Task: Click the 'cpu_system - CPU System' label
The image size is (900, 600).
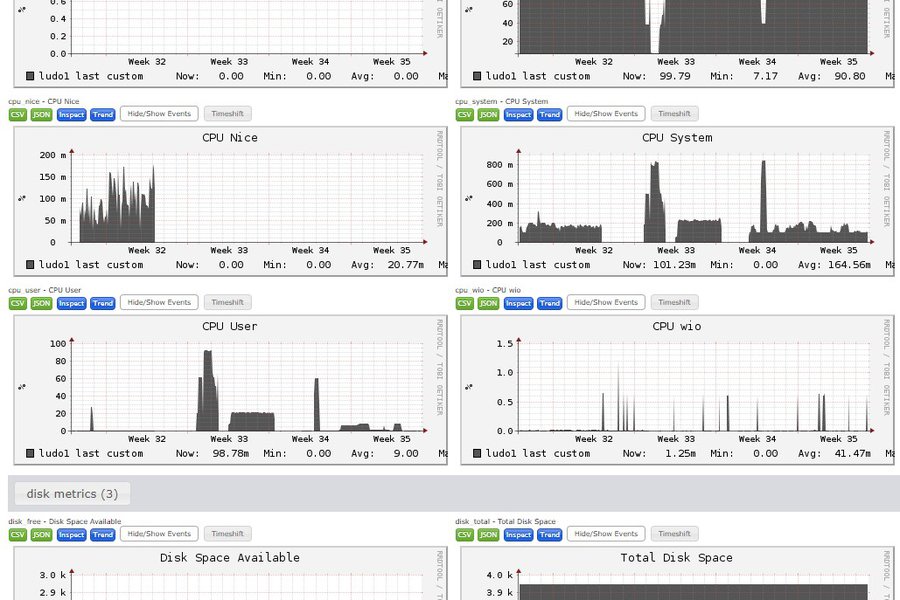Action: tap(502, 101)
